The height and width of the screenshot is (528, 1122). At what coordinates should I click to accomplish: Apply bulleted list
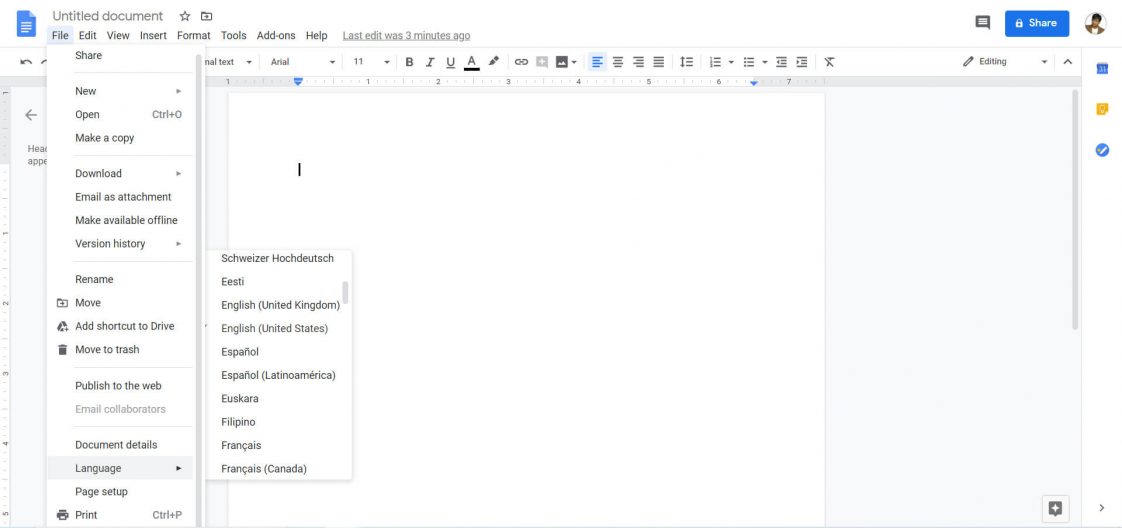coord(748,62)
